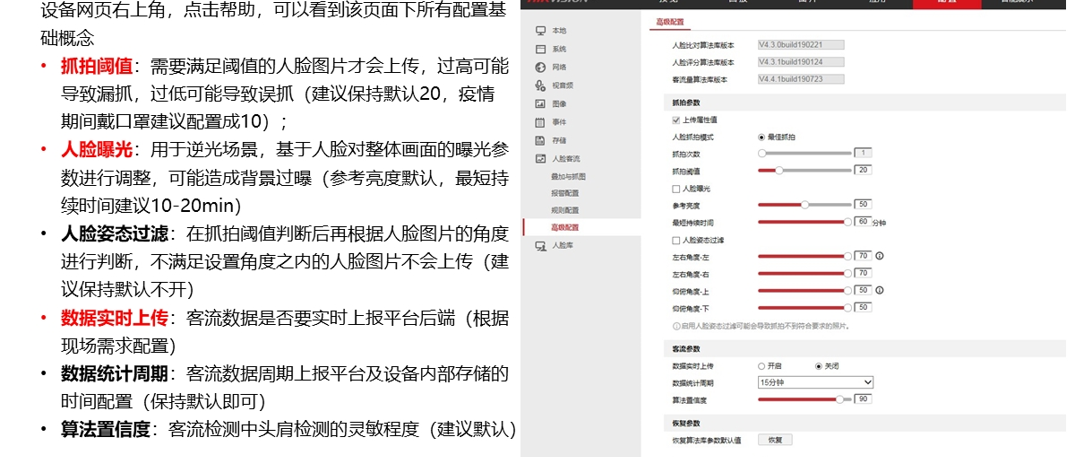Open the 网络 (Network) globe icon

[540, 67]
